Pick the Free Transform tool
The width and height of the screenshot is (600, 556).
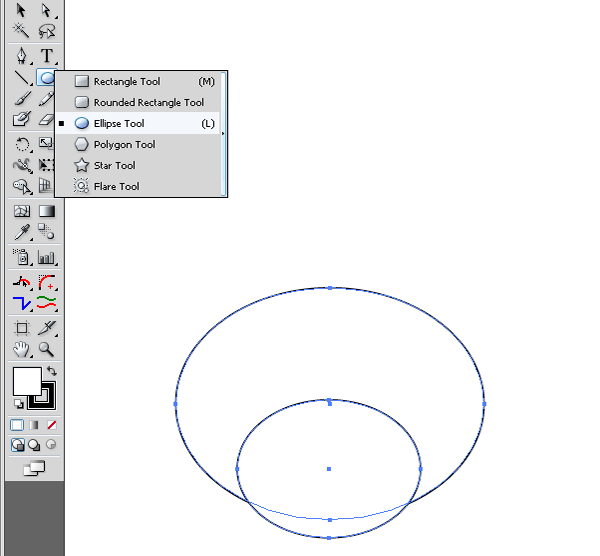[x=46, y=165]
